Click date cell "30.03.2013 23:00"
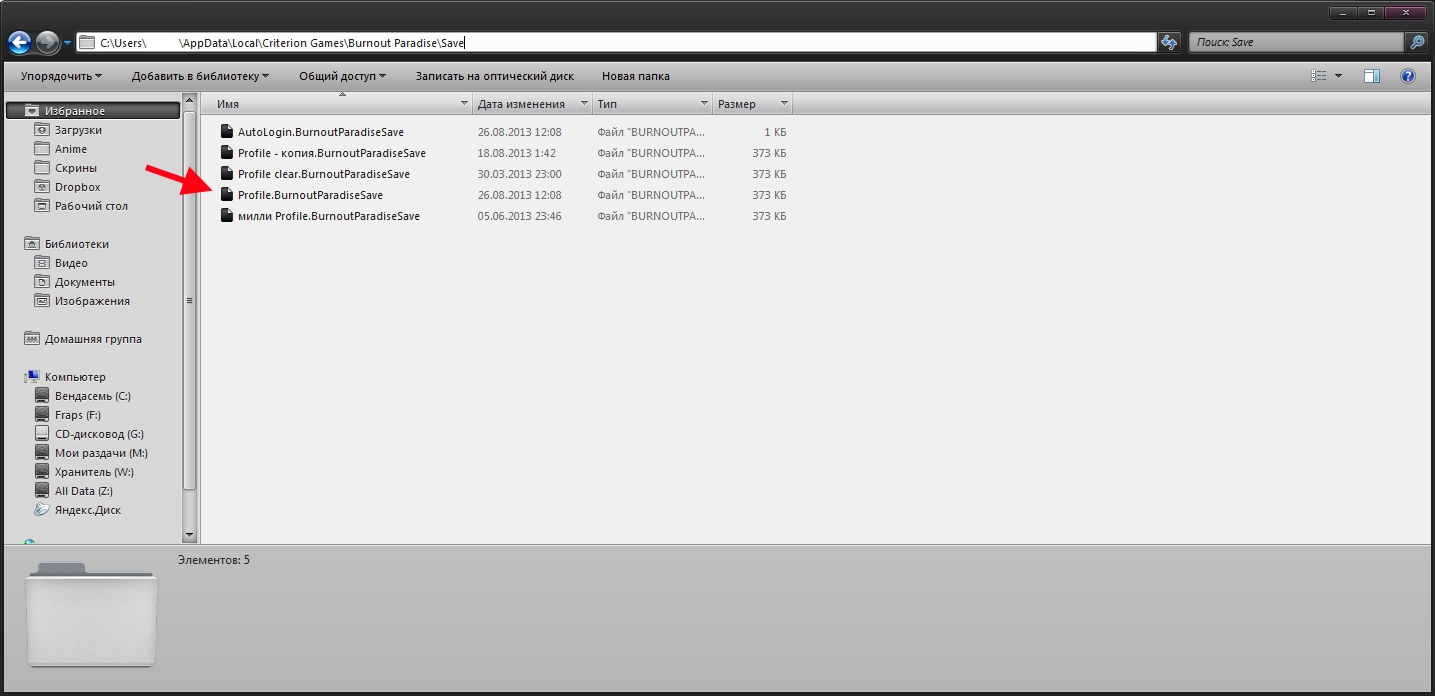 520,174
